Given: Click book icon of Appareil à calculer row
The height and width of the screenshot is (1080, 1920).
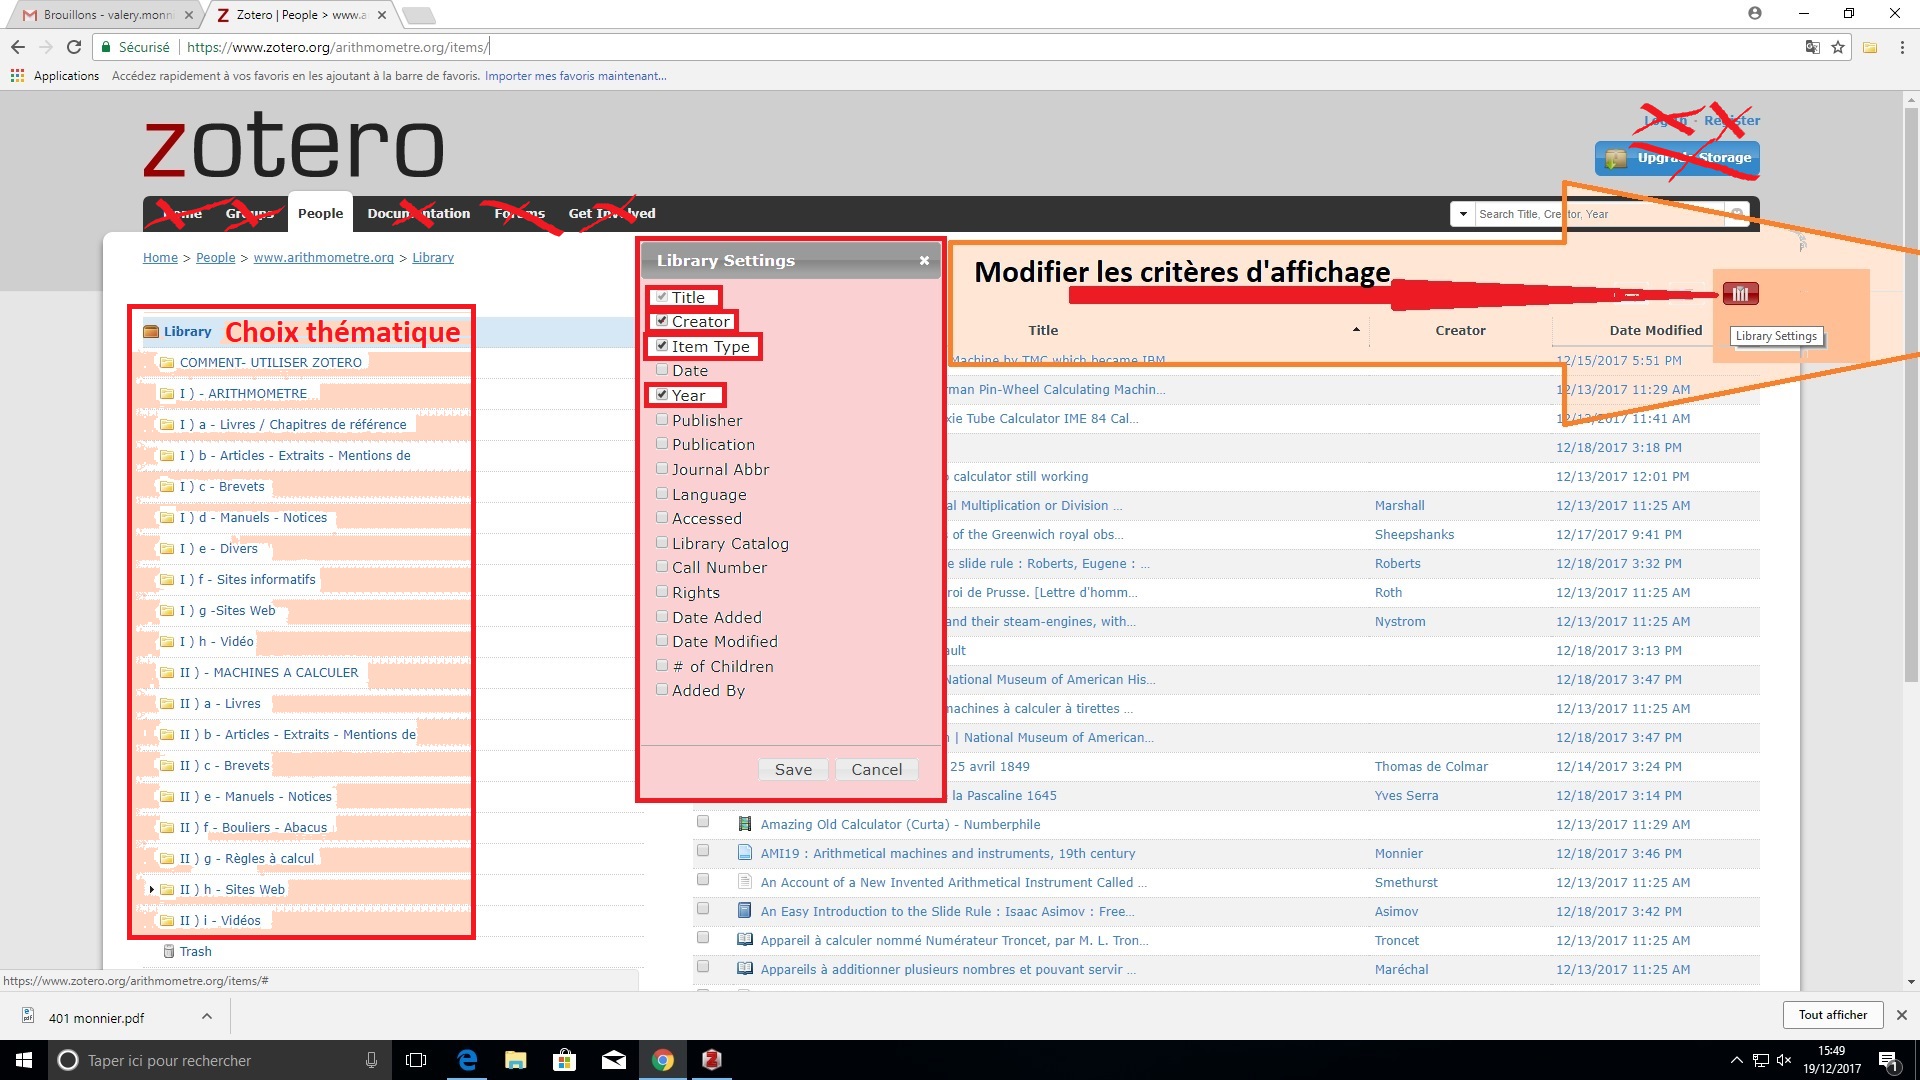Looking at the screenshot, I should tap(744, 940).
